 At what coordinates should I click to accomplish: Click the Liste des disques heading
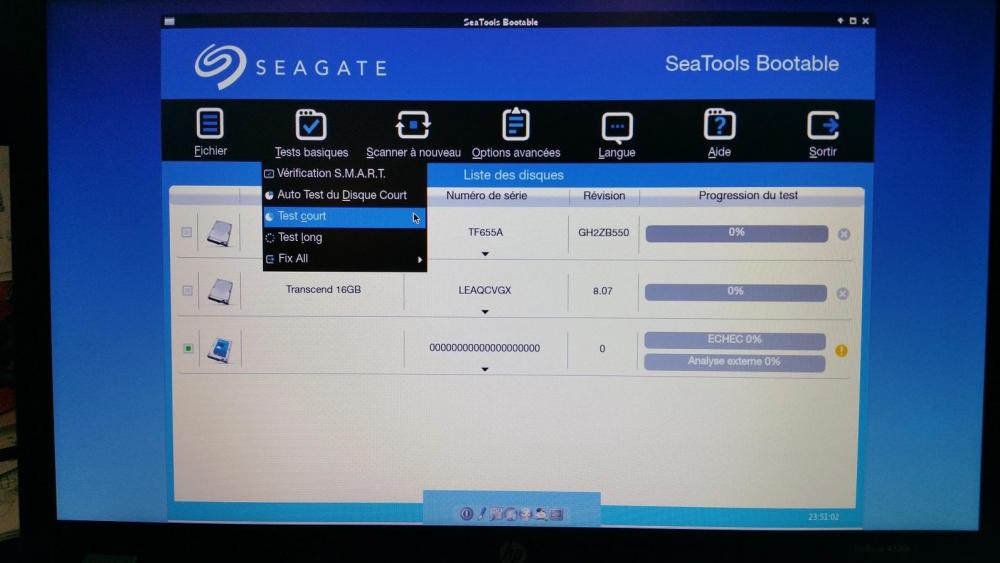(513, 175)
